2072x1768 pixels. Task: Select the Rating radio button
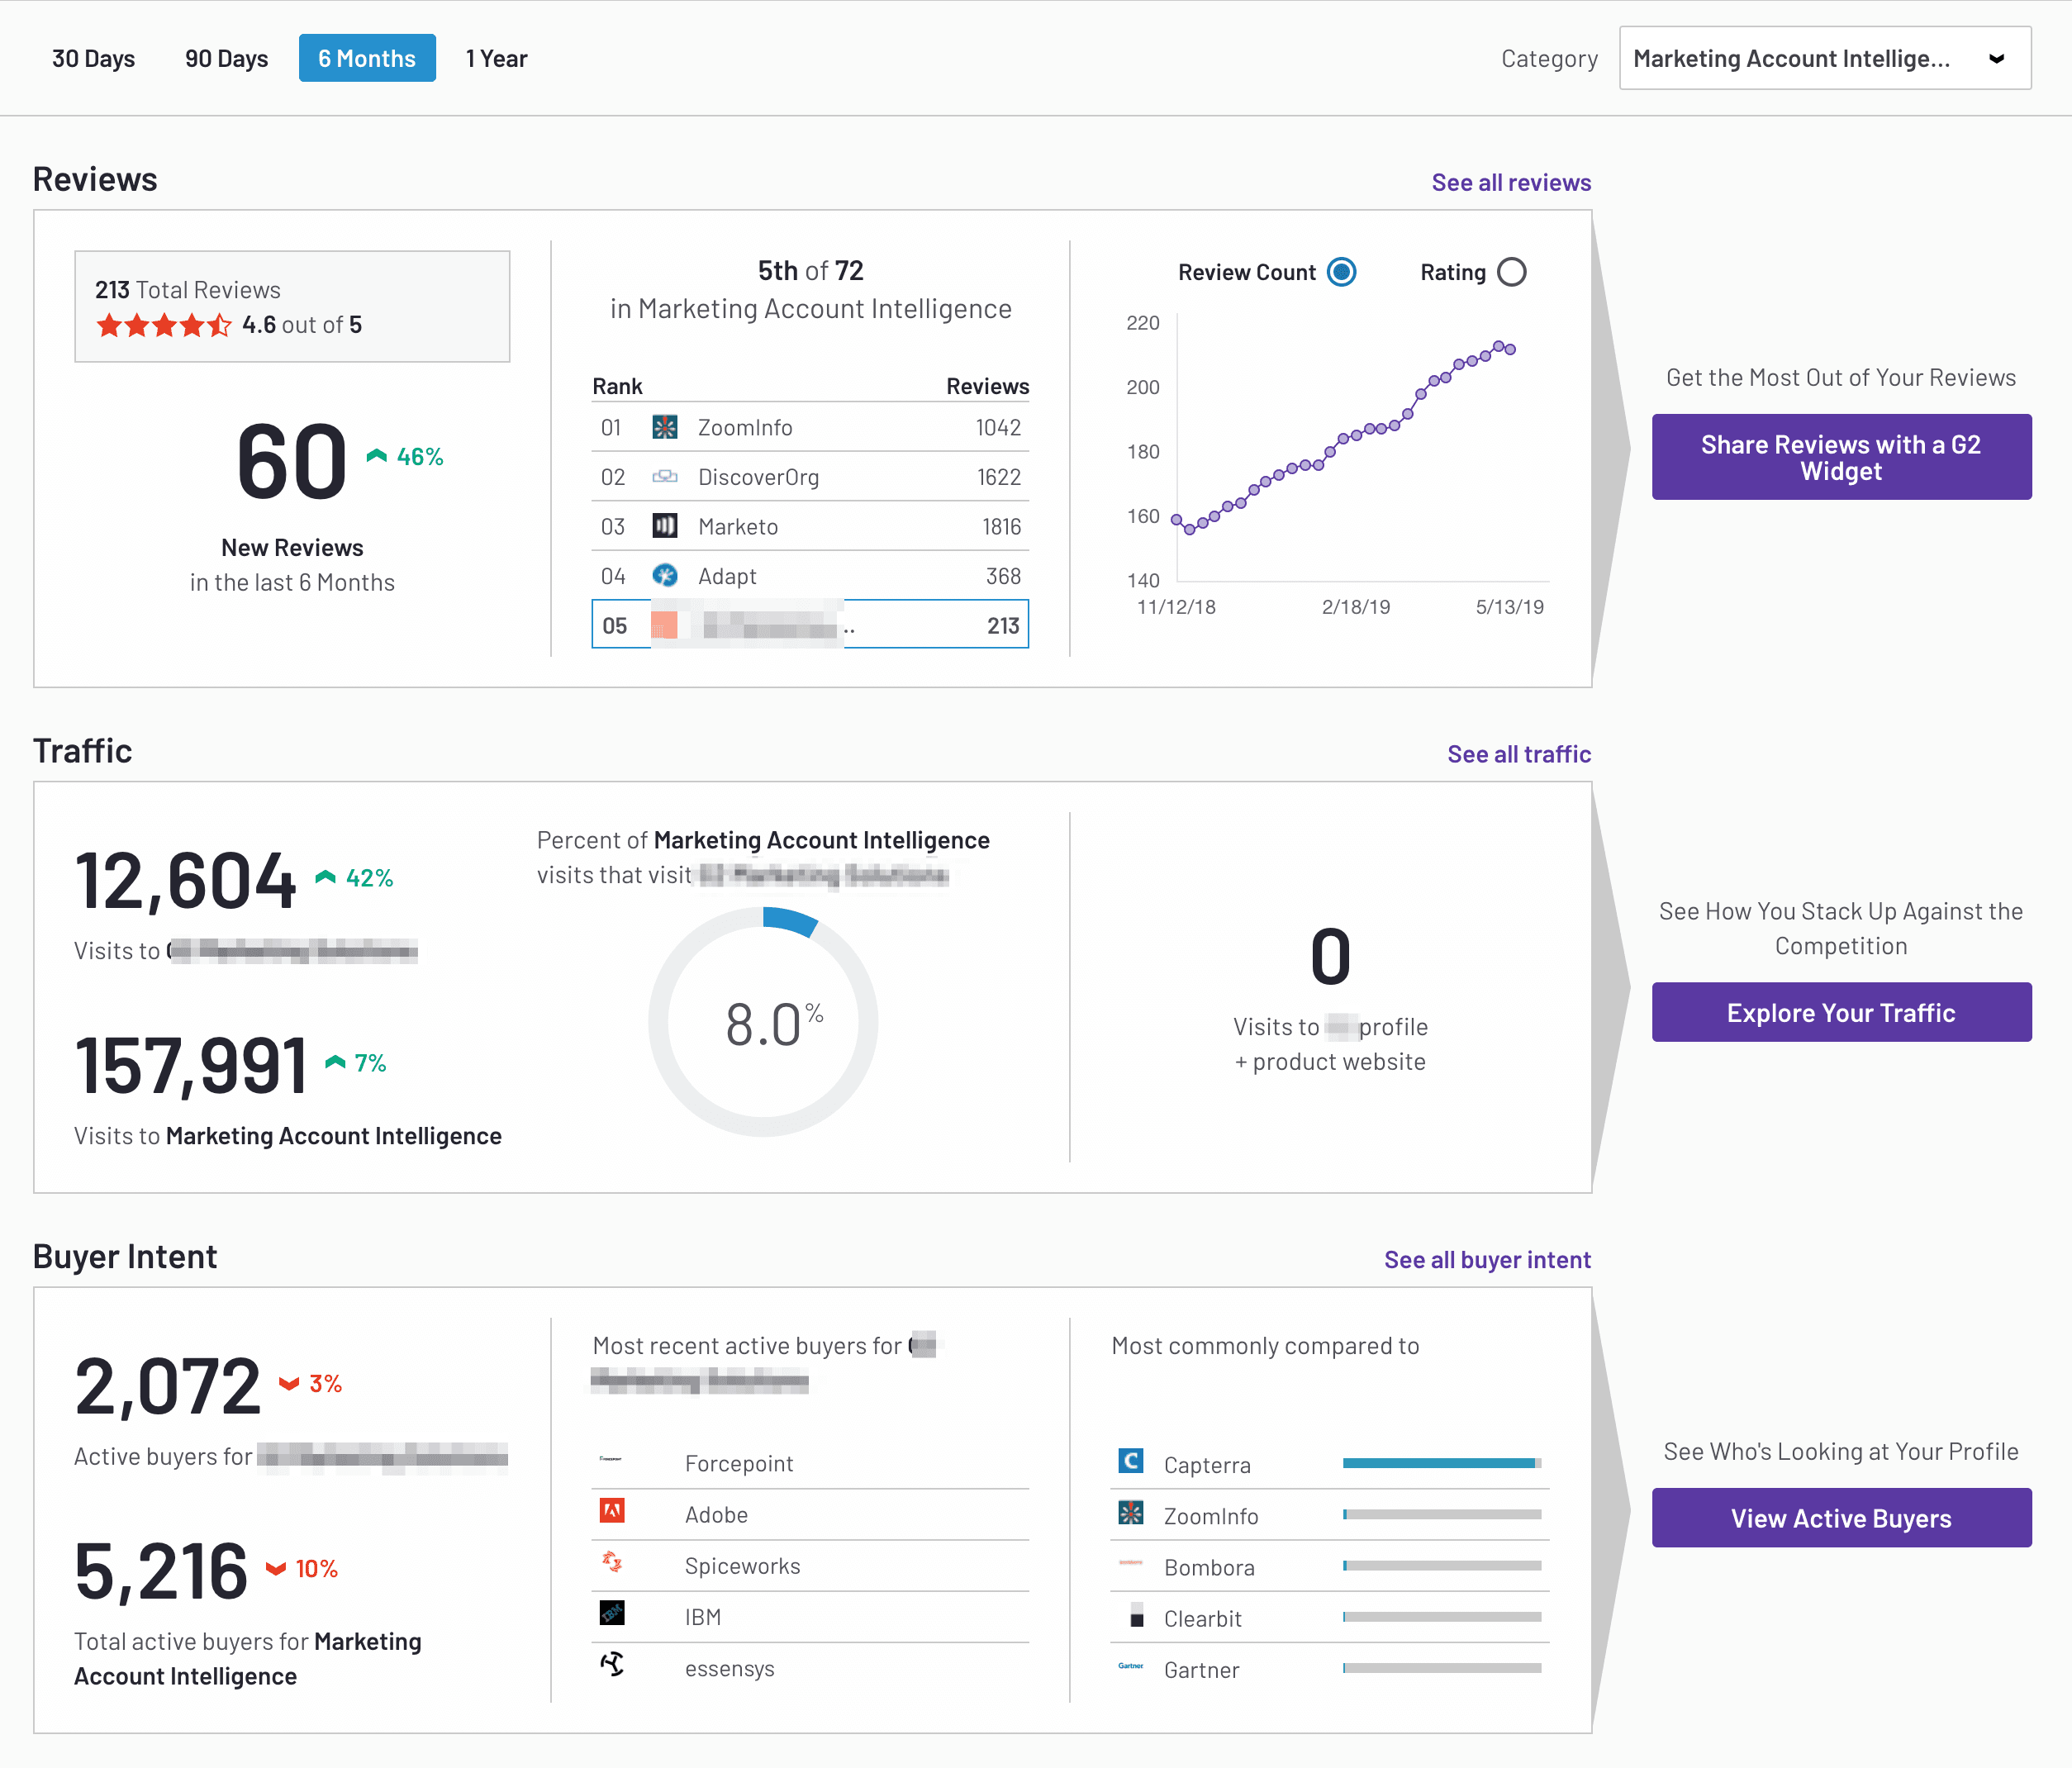[1511, 272]
